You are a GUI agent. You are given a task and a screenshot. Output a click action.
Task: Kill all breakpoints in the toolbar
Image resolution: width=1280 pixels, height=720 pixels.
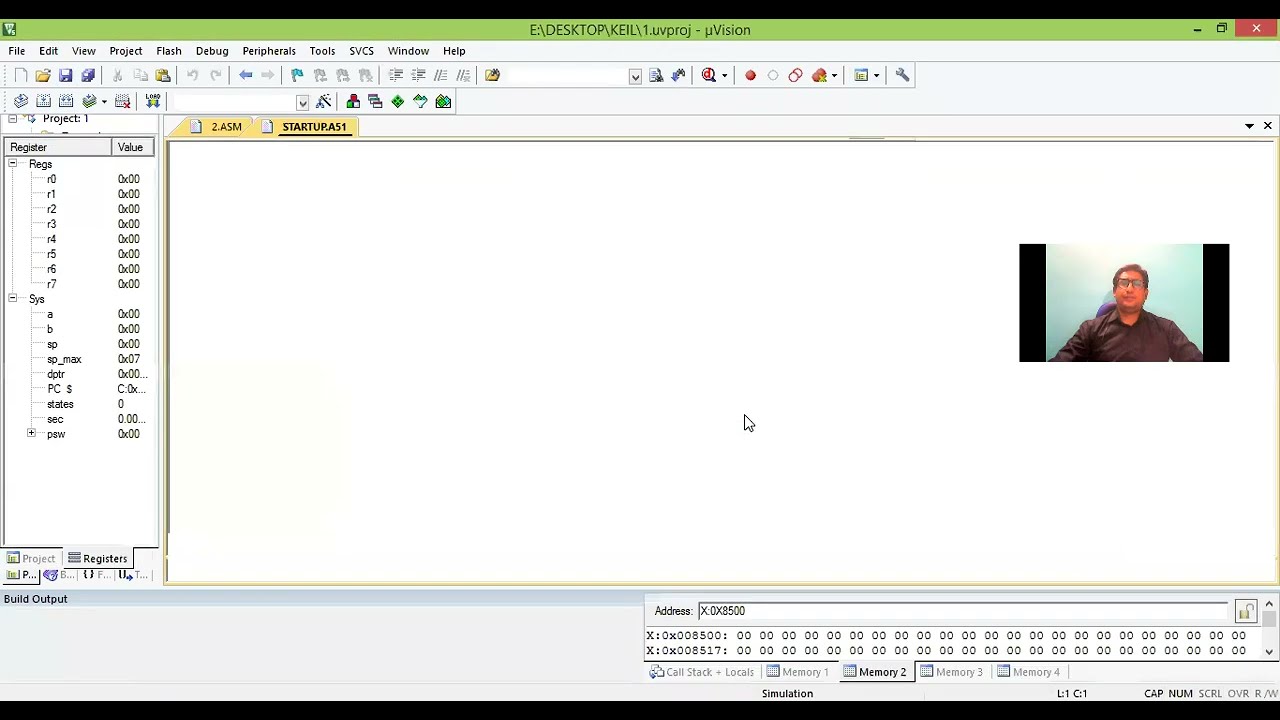[x=819, y=75]
